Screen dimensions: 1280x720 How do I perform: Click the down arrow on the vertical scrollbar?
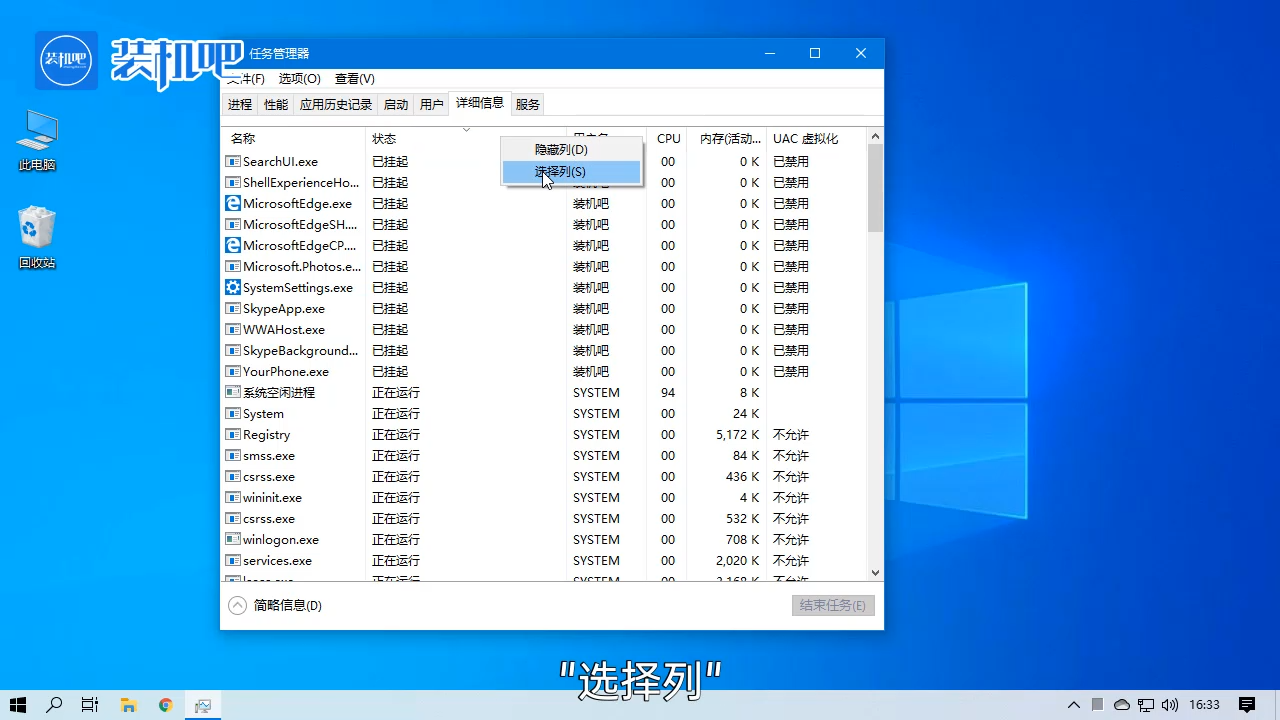point(875,572)
